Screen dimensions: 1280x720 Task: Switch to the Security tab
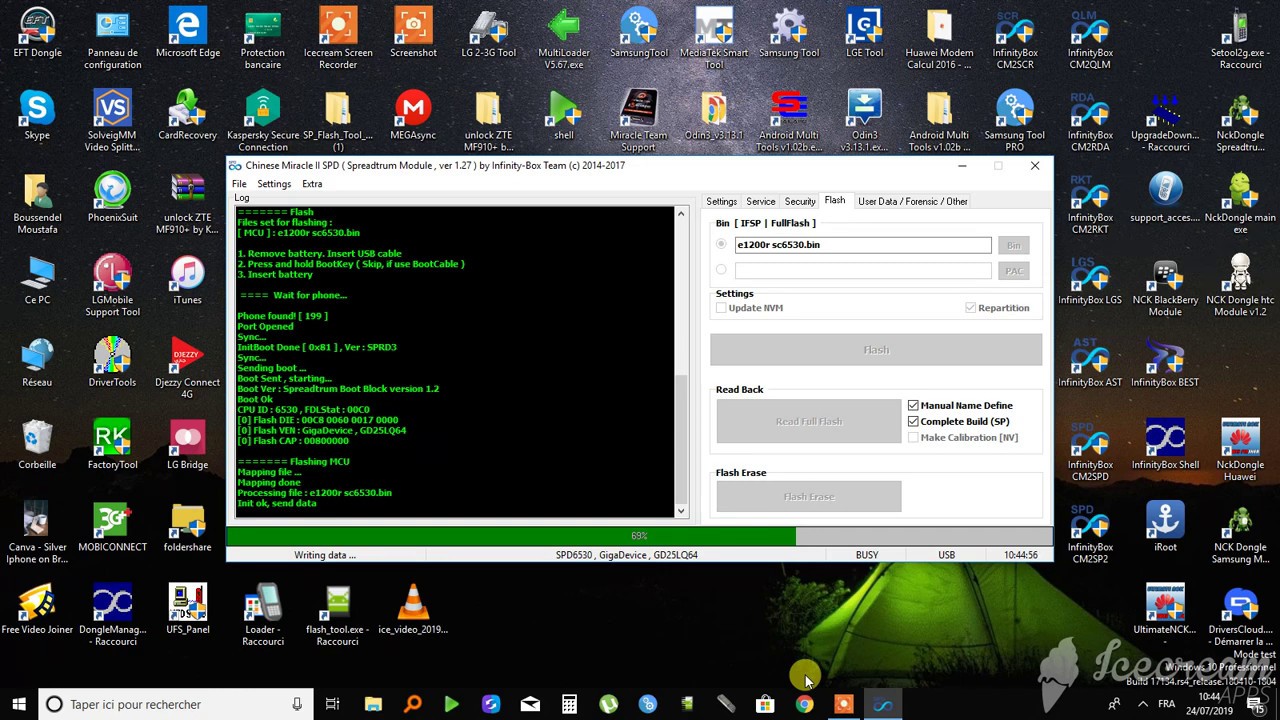(800, 202)
